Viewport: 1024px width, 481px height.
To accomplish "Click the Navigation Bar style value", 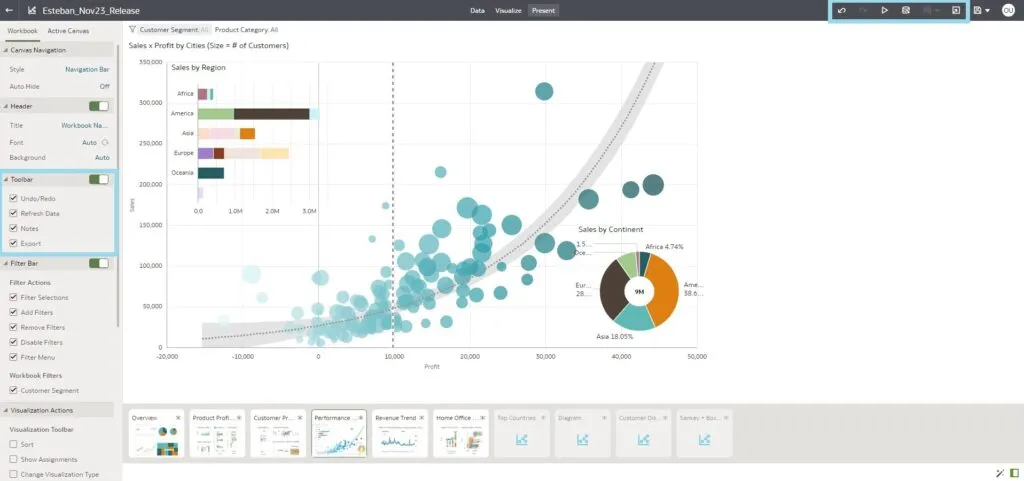I will [x=87, y=69].
